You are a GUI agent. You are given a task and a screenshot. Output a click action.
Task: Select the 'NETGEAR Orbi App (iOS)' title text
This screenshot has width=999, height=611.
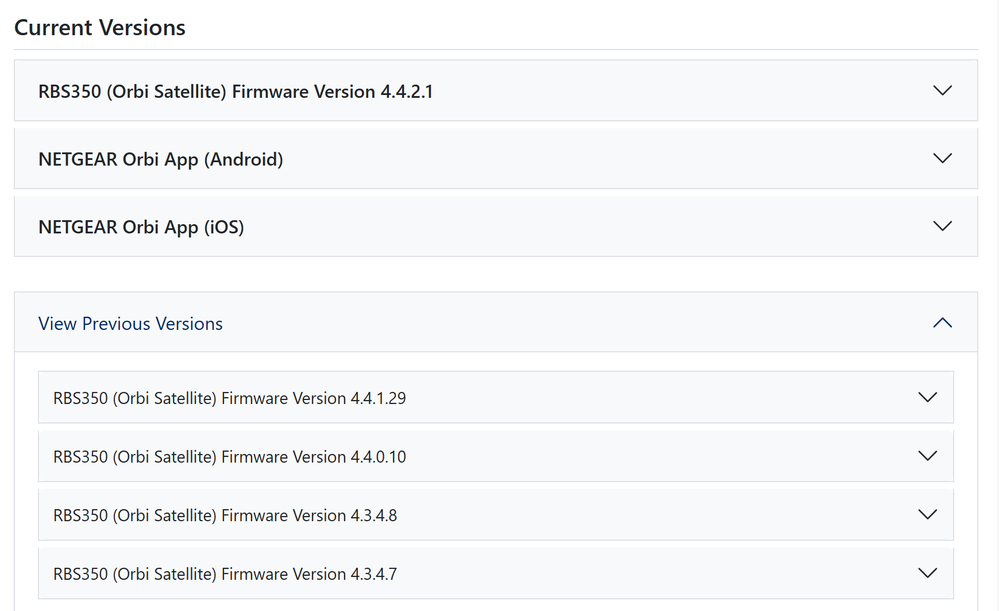tap(141, 227)
